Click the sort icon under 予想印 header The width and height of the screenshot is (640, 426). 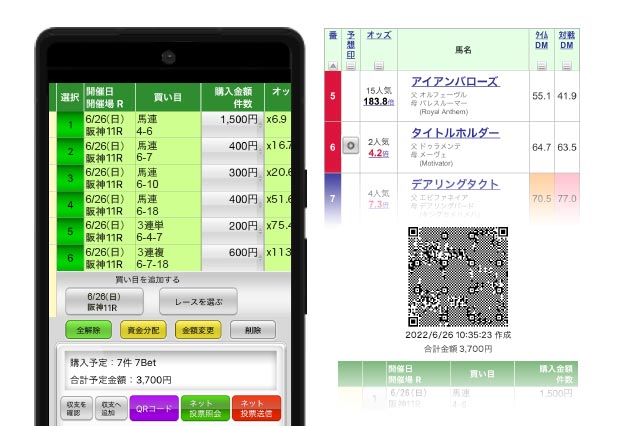[x=350, y=66]
